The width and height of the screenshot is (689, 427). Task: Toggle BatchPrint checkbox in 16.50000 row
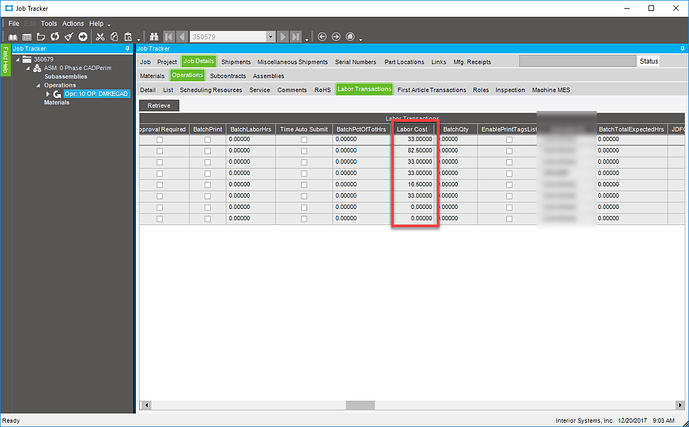point(207,185)
